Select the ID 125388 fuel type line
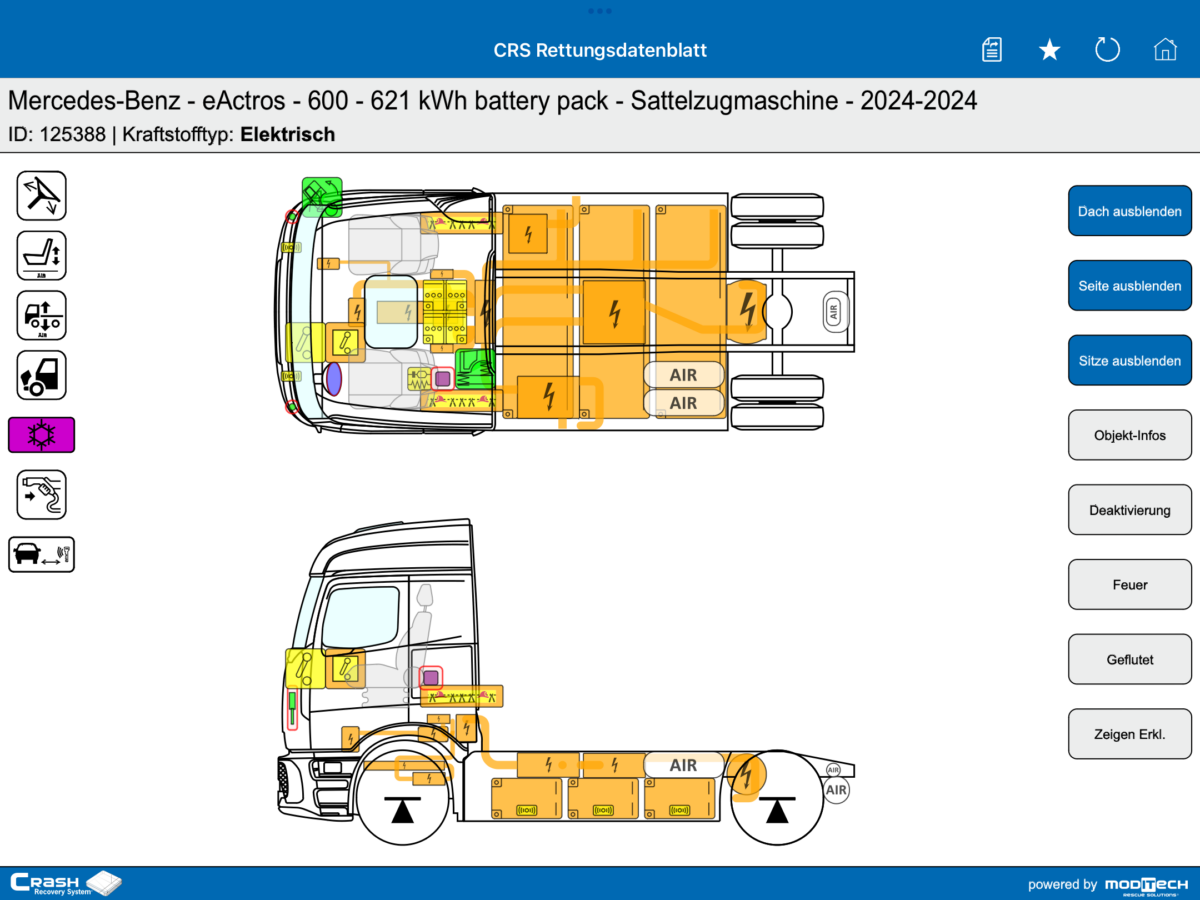This screenshot has width=1200, height=900. [x=172, y=134]
